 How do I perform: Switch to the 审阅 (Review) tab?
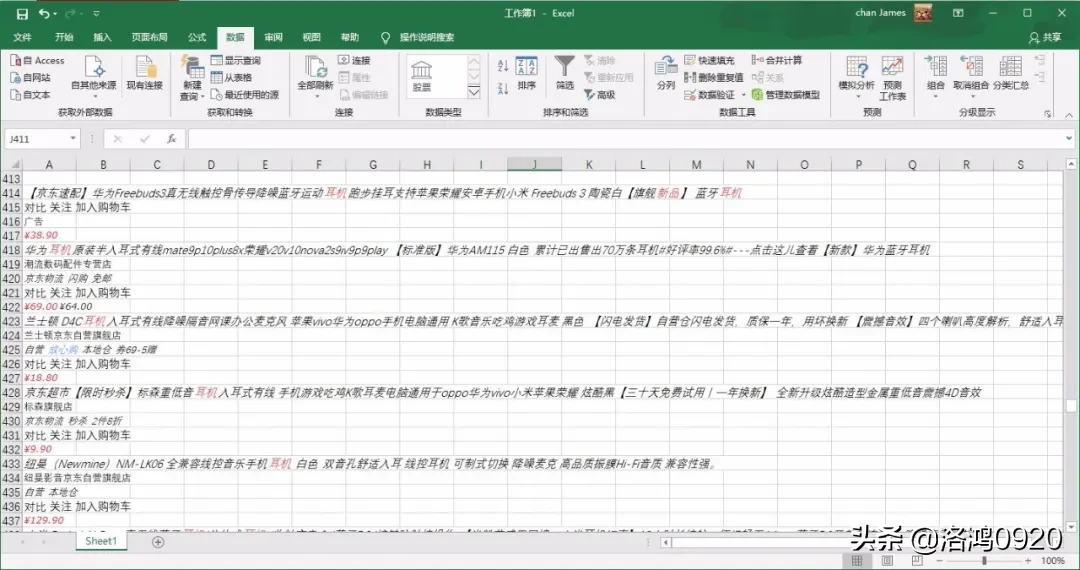(273, 37)
